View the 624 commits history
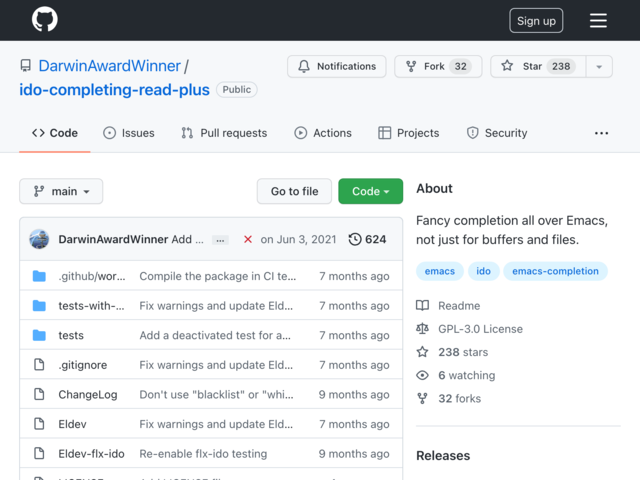640x480 pixels. 367,239
